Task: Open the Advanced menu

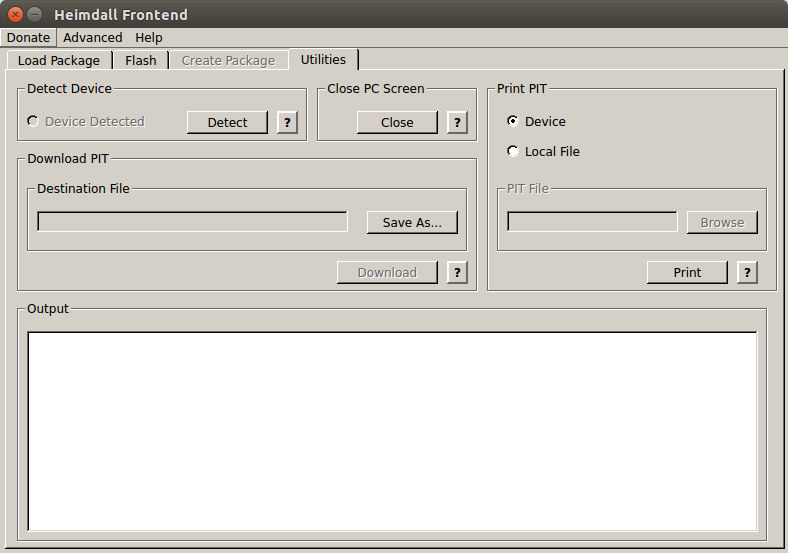Action: tap(92, 38)
